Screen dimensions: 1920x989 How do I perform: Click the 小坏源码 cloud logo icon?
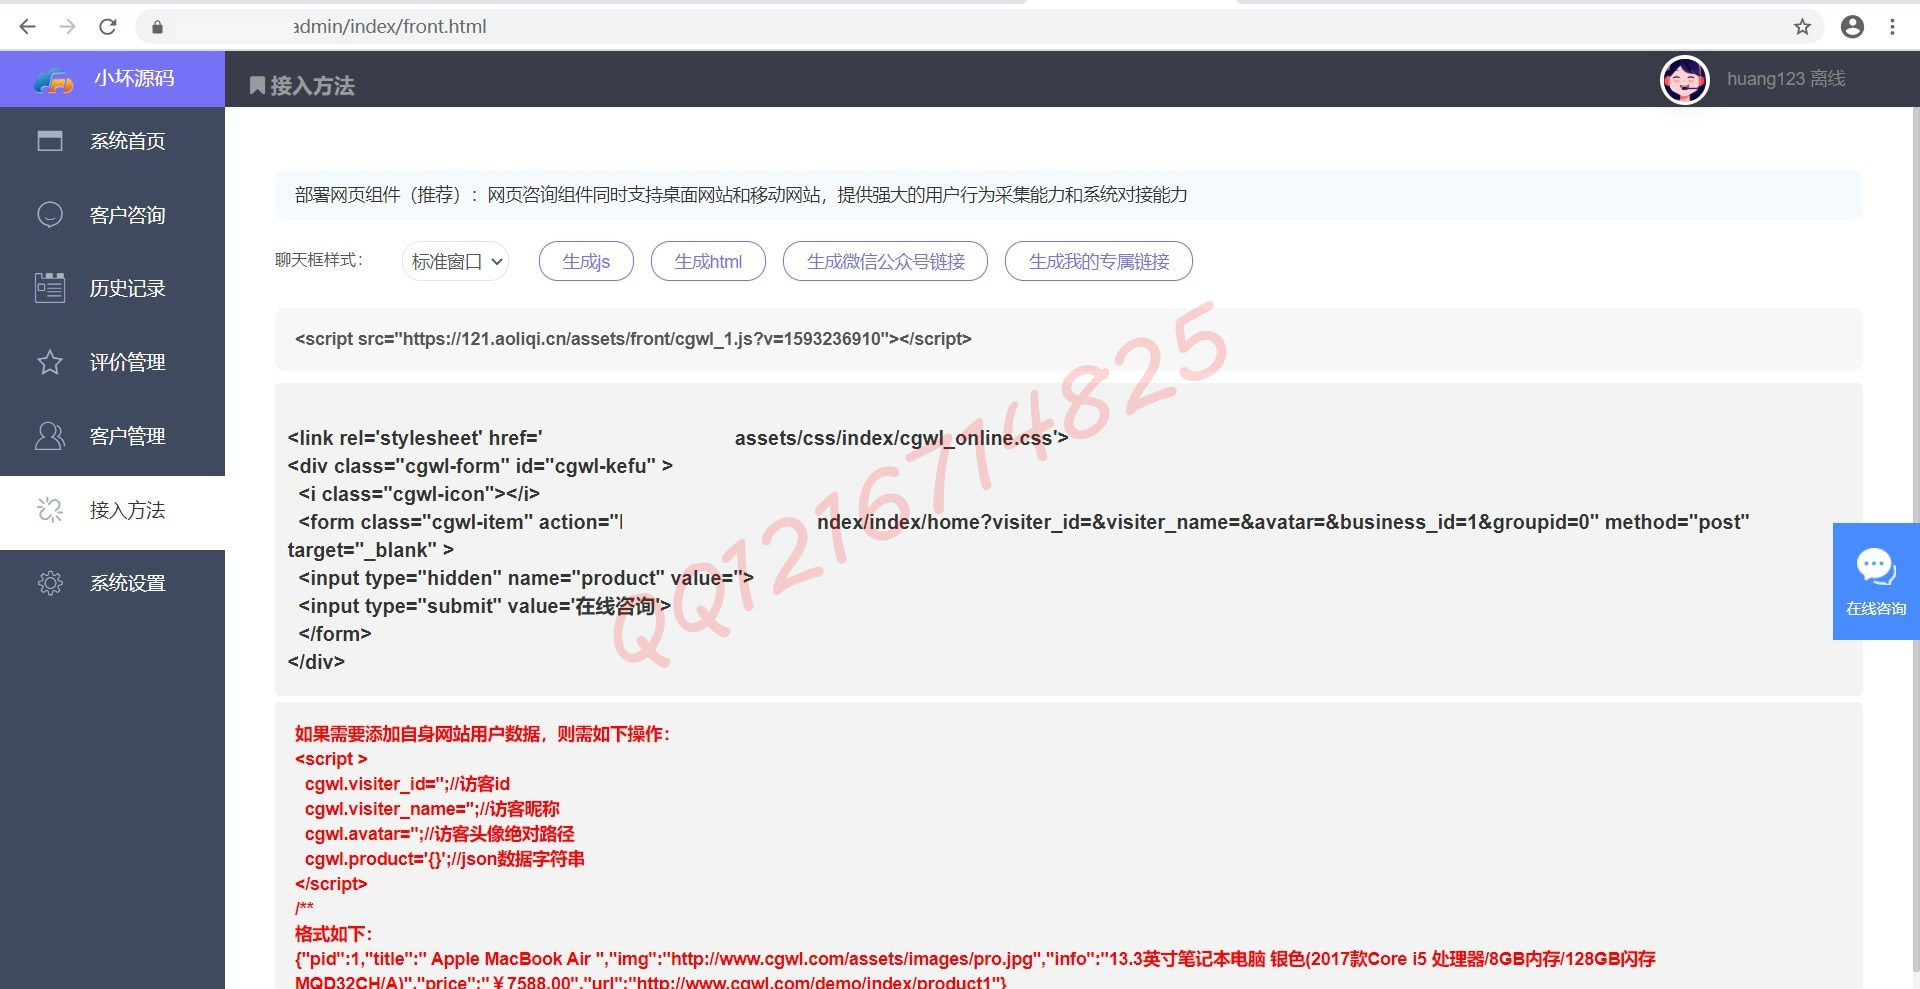(54, 80)
